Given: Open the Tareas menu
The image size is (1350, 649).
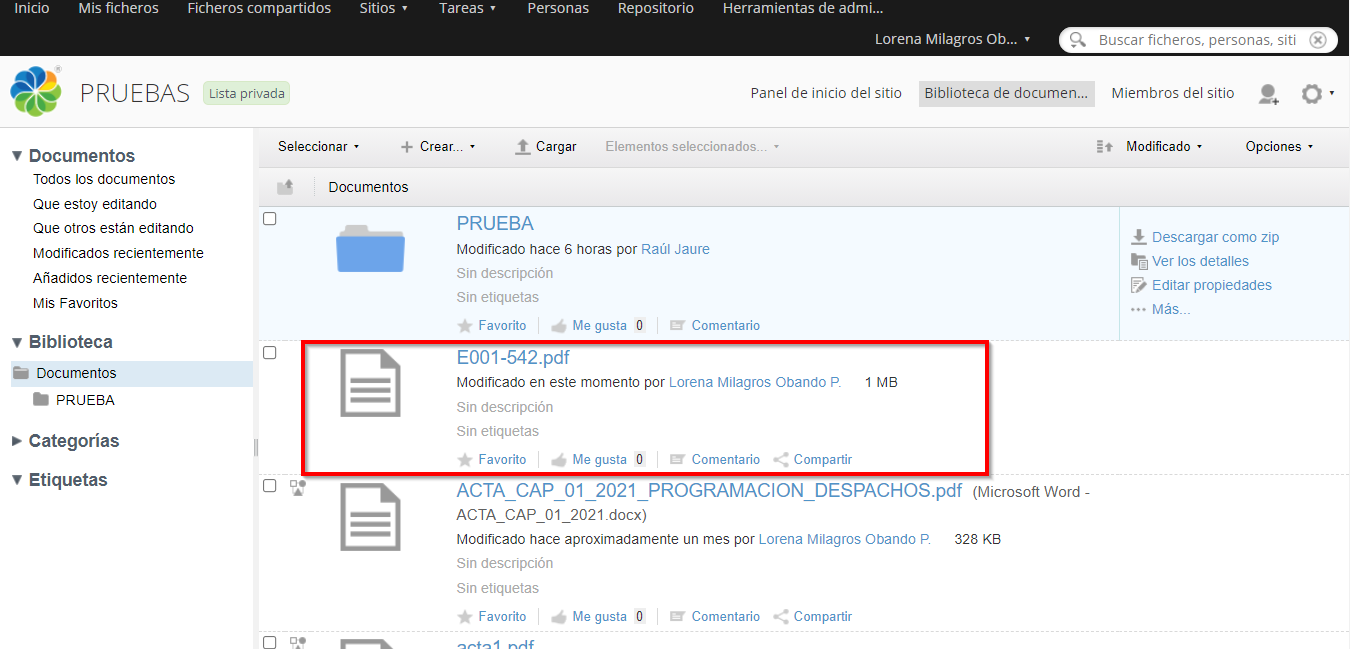Looking at the screenshot, I should (x=468, y=8).
